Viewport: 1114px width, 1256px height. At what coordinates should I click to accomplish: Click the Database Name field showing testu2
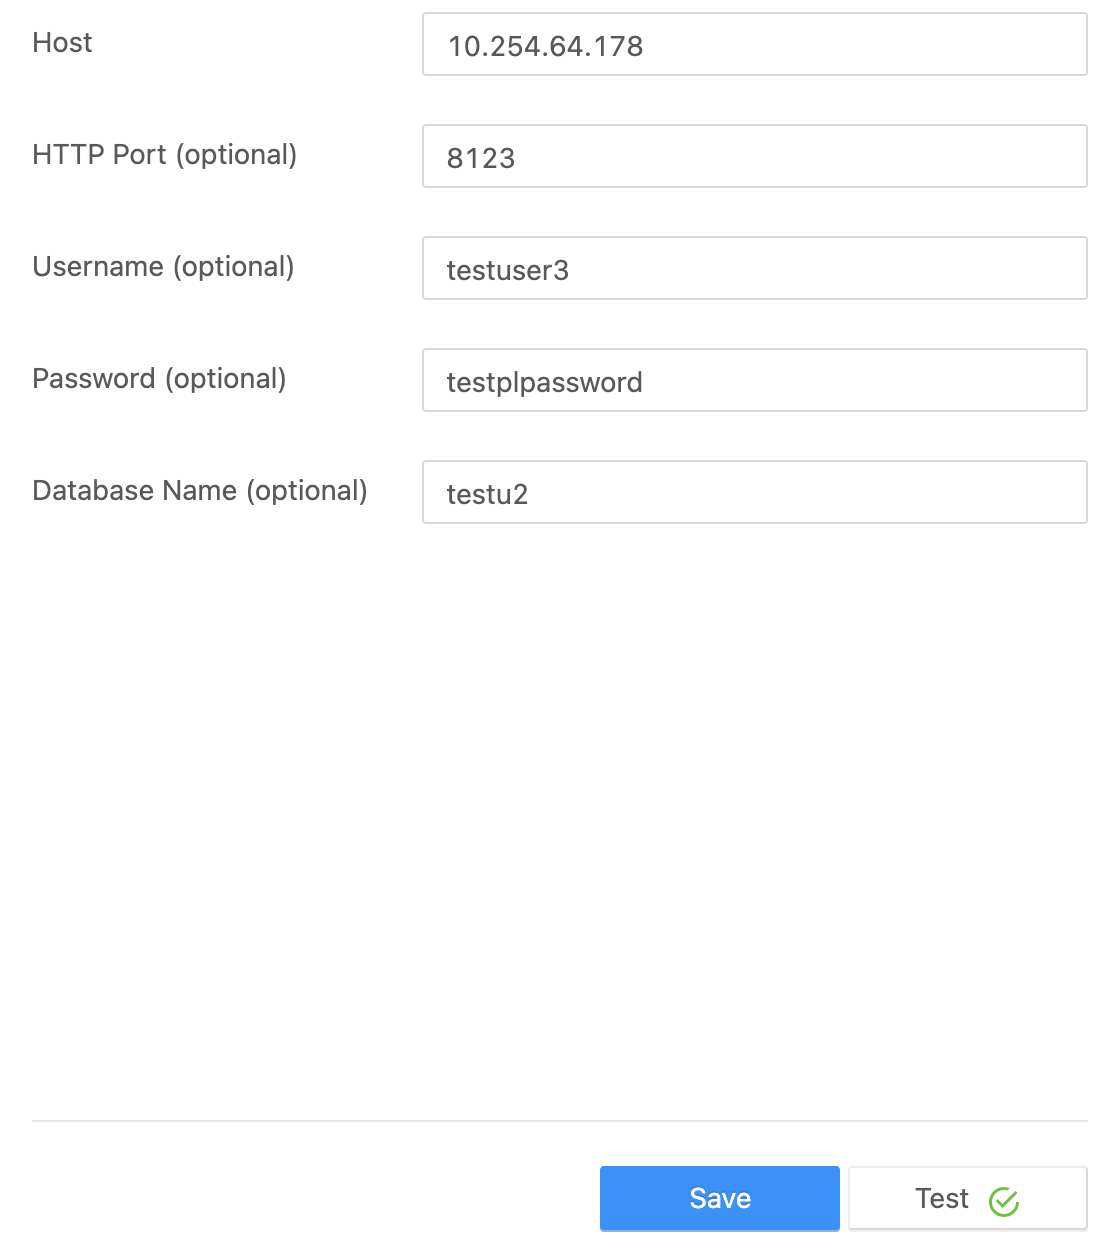coord(754,492)
